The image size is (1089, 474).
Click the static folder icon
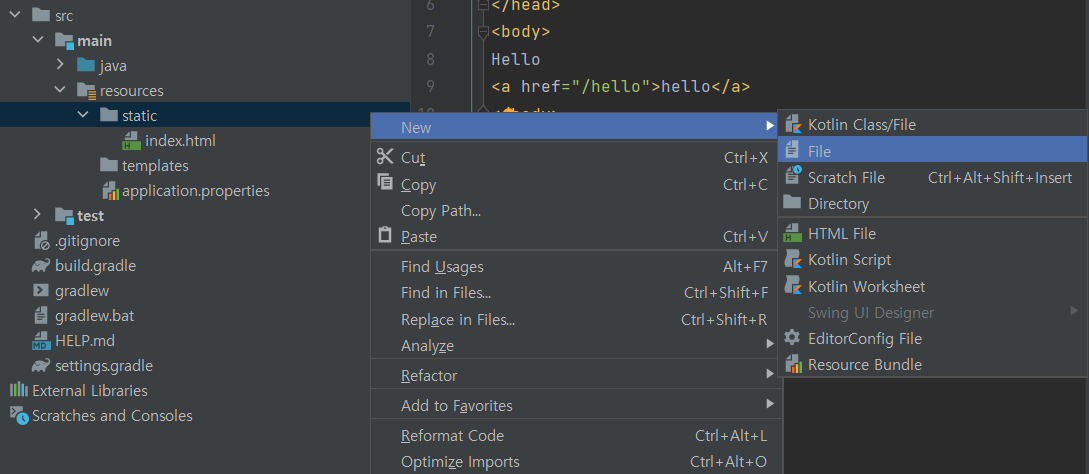(108, 115)
